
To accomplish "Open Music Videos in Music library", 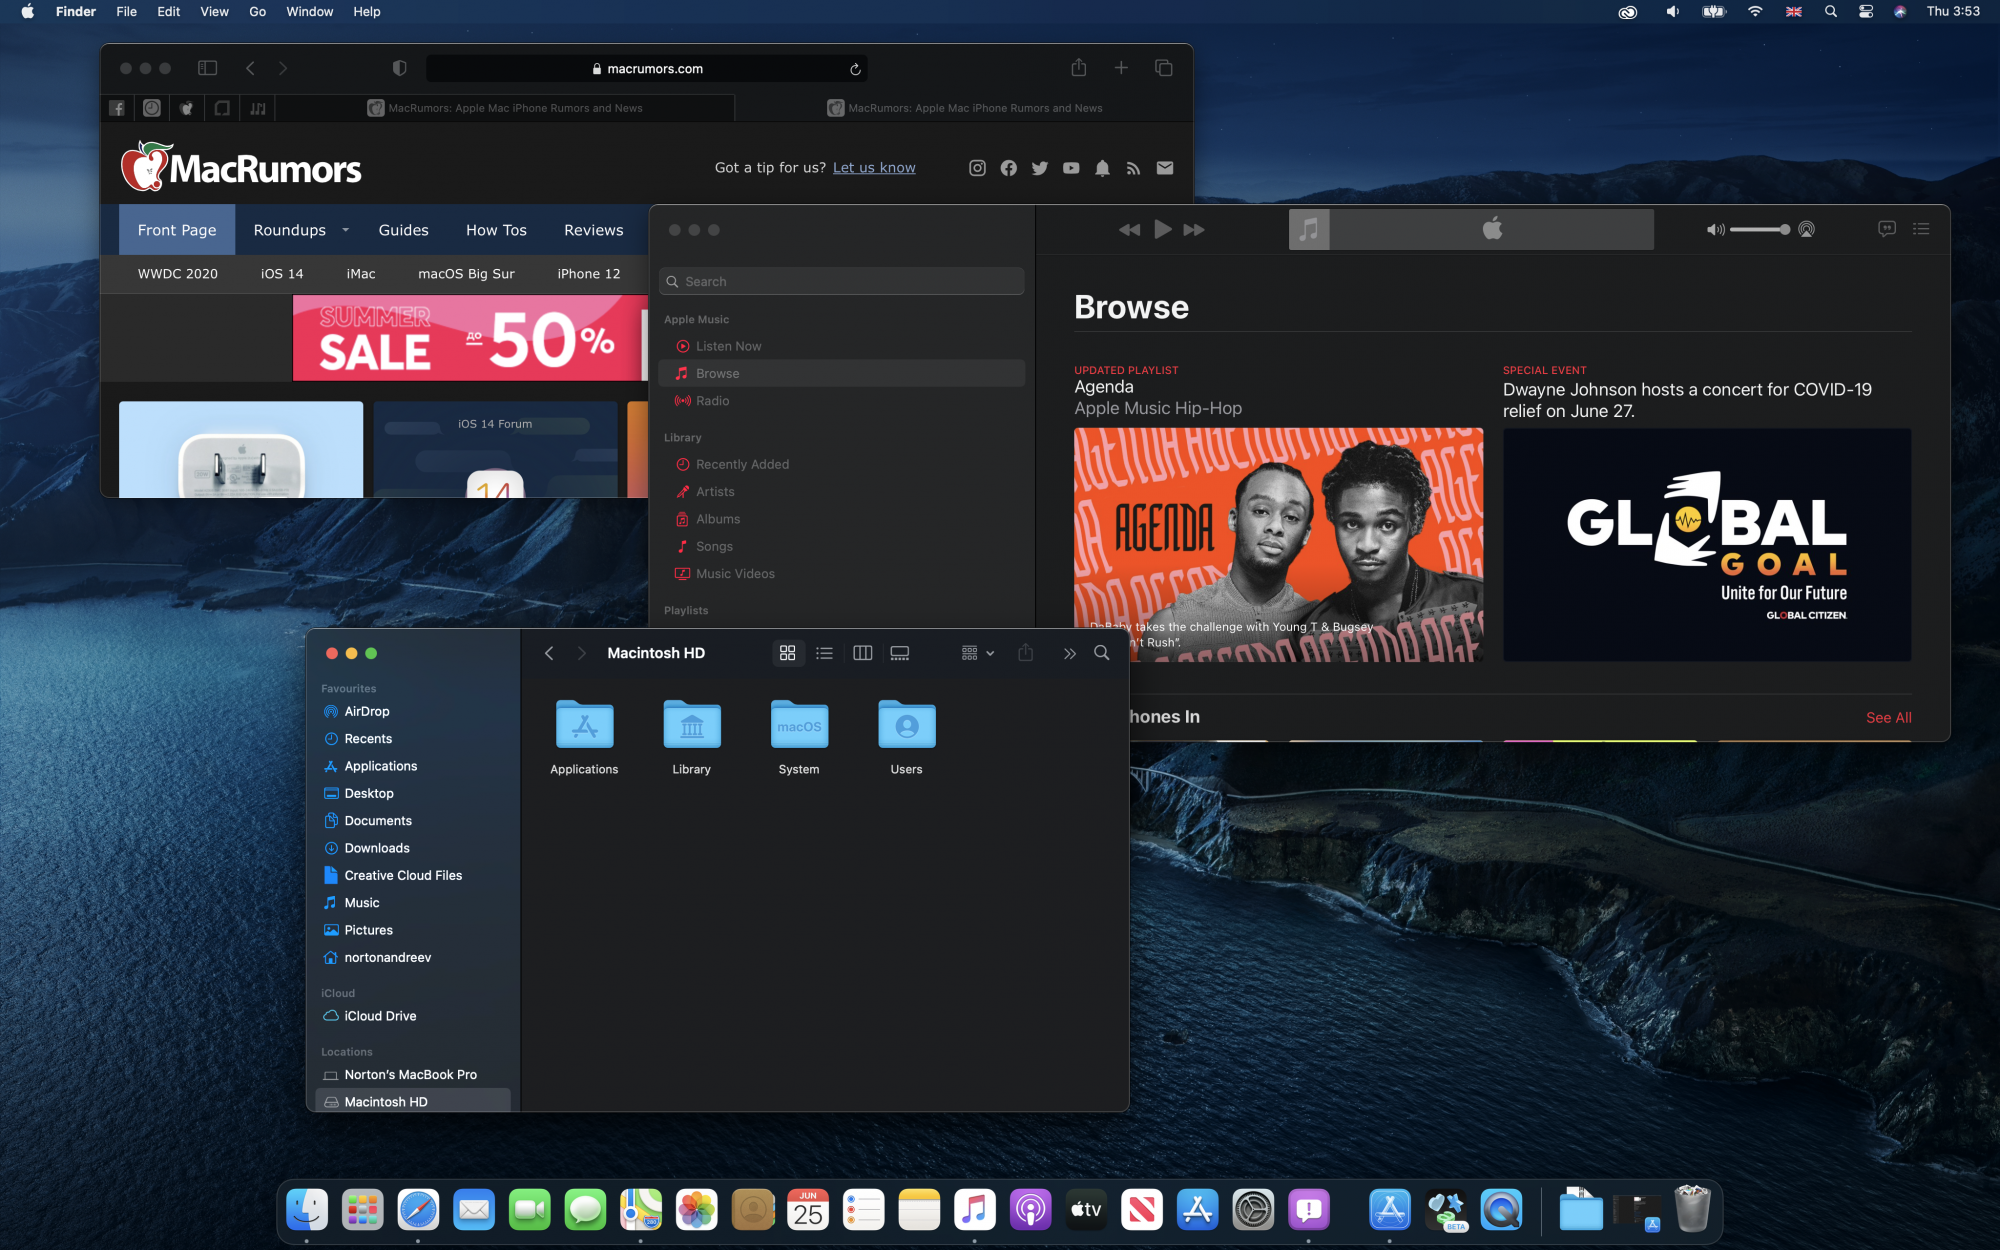I will coord(842,574).
